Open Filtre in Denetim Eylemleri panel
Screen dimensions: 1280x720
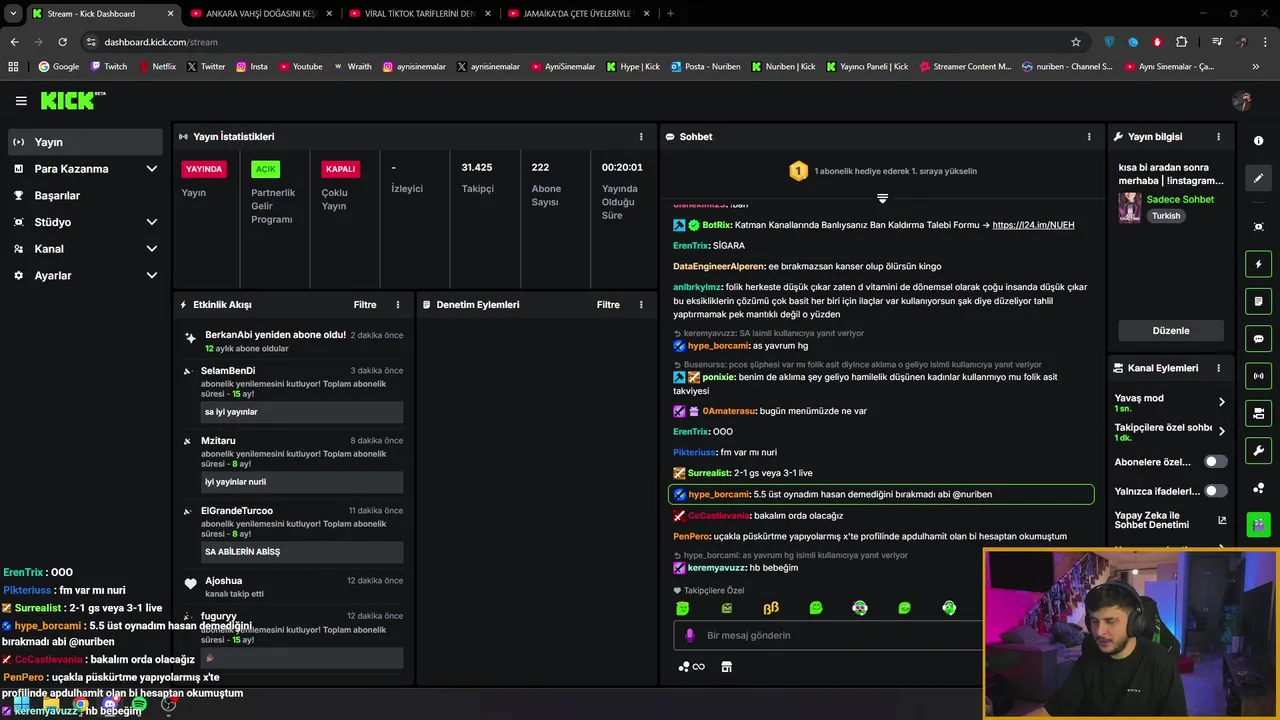(608, 304)
